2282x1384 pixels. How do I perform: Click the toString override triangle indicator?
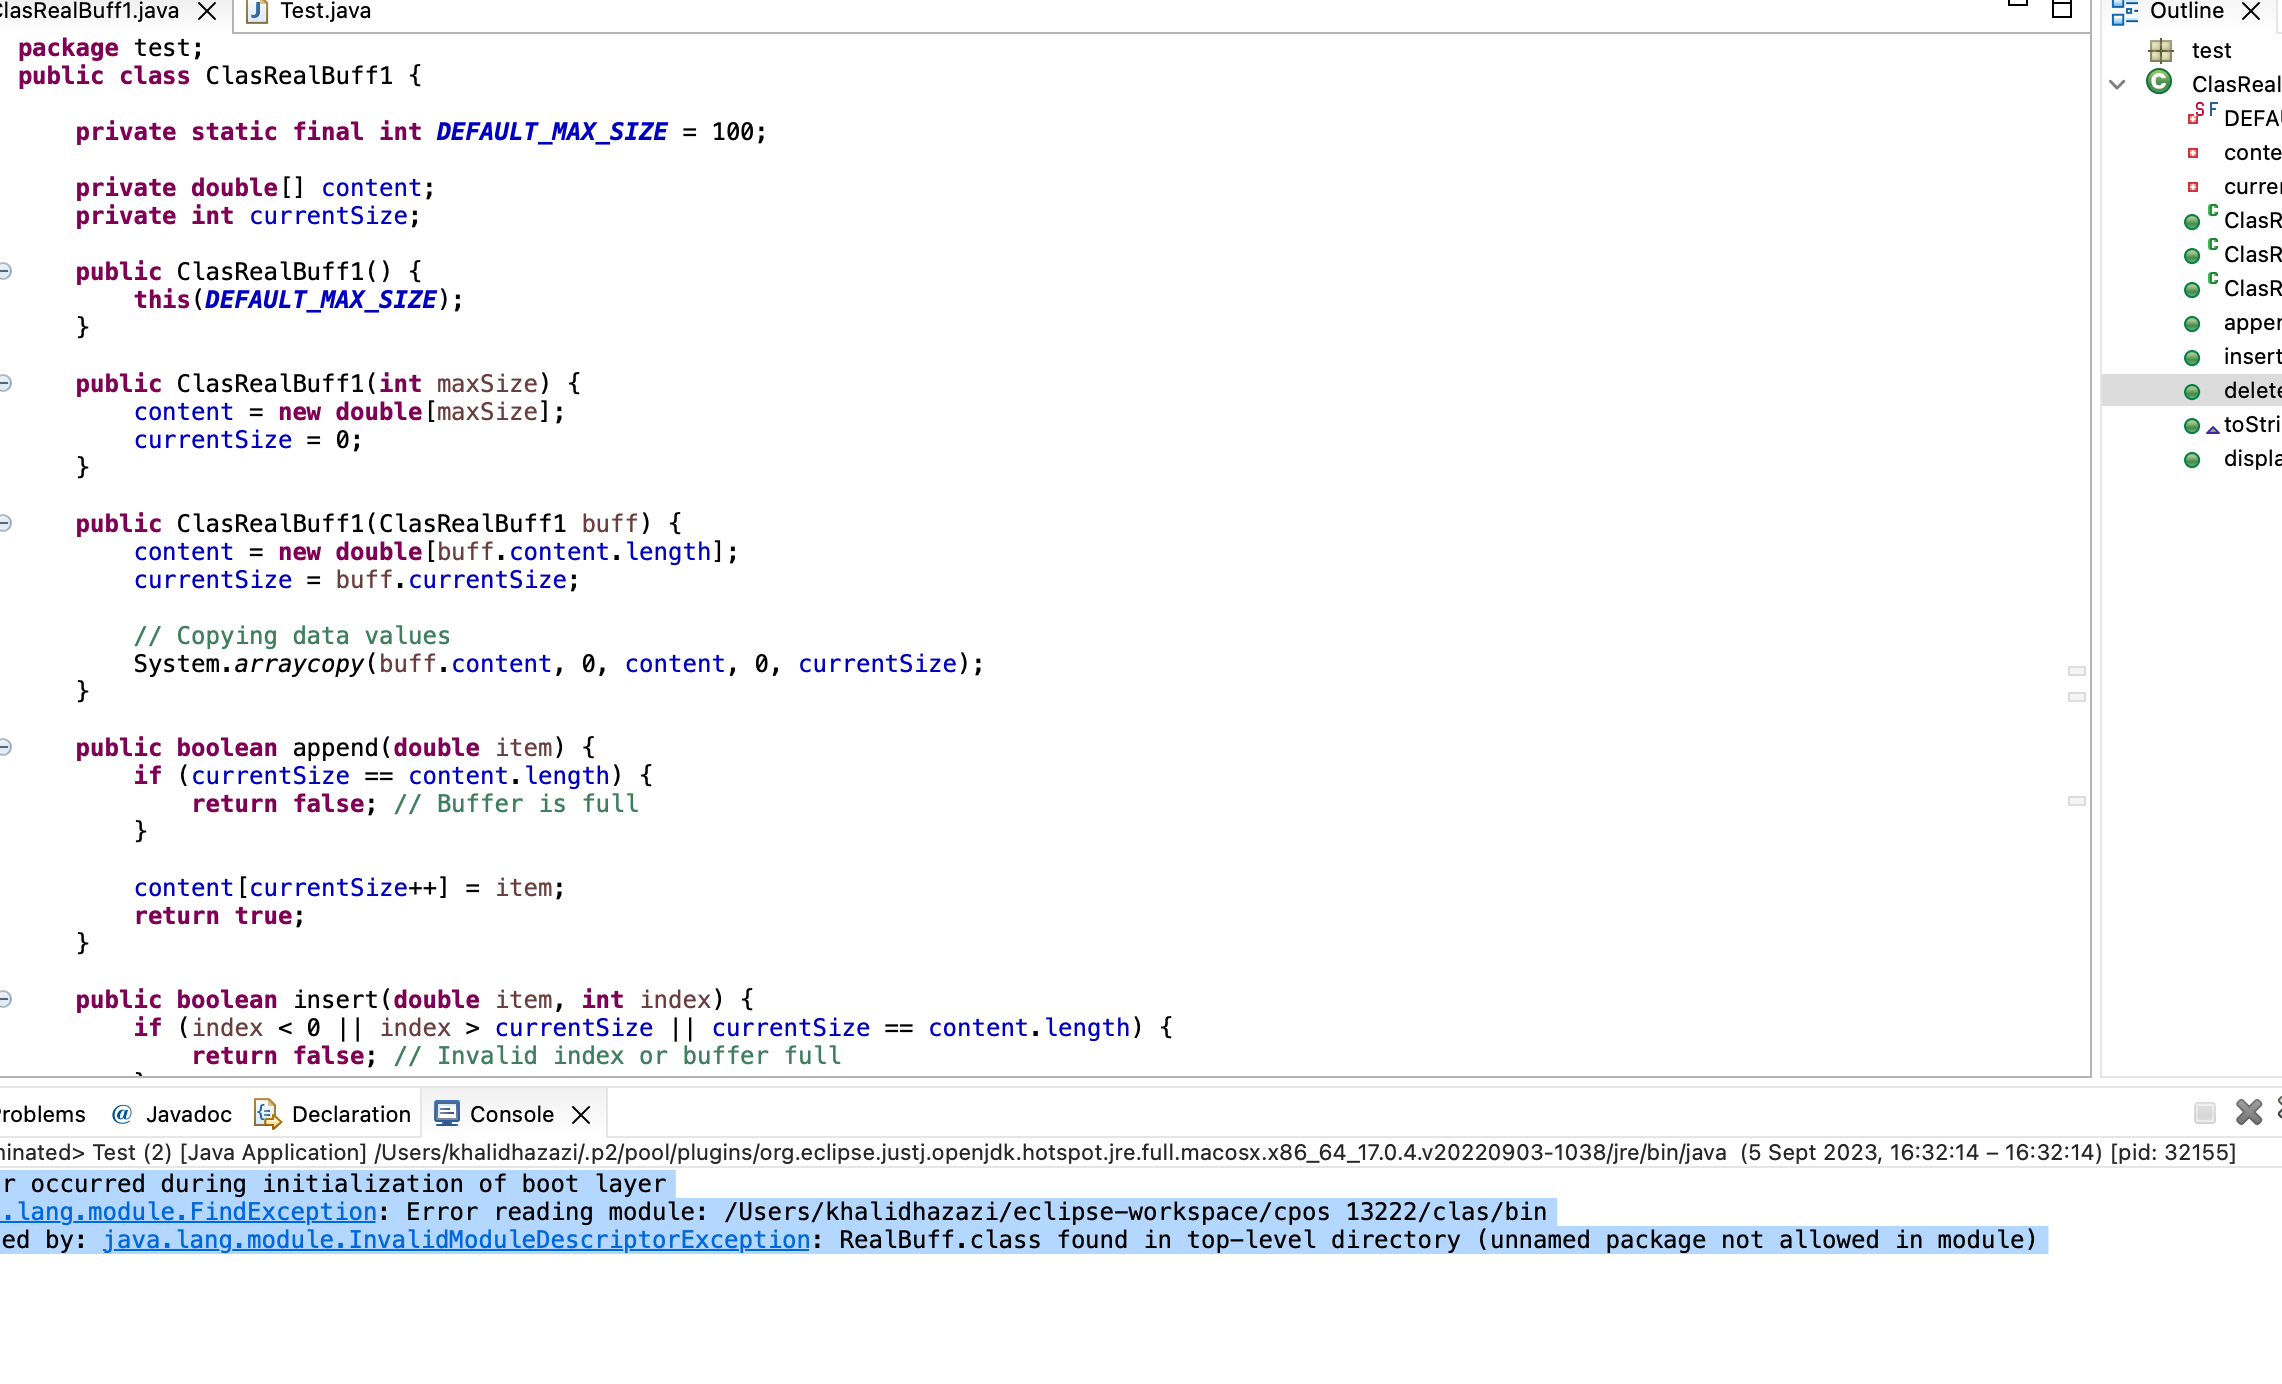click(2211, 427)
